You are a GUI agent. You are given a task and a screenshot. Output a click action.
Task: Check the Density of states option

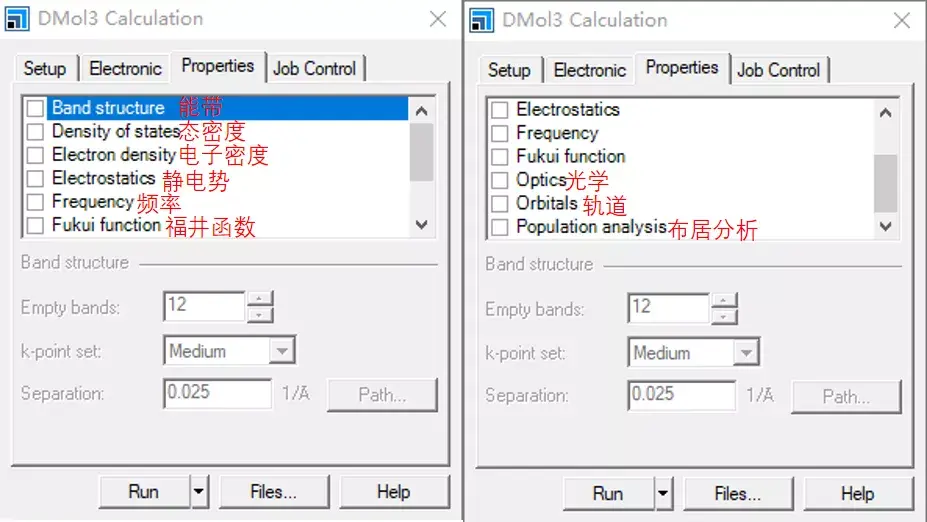point(36,131)
